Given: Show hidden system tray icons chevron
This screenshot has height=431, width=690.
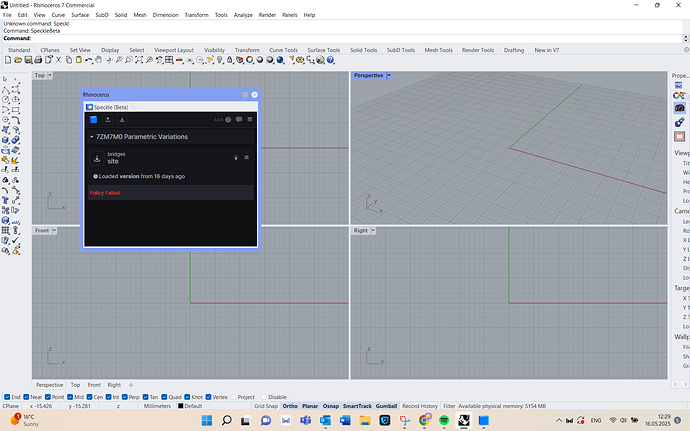Looking at the screenshot, I should coord(559,420).
